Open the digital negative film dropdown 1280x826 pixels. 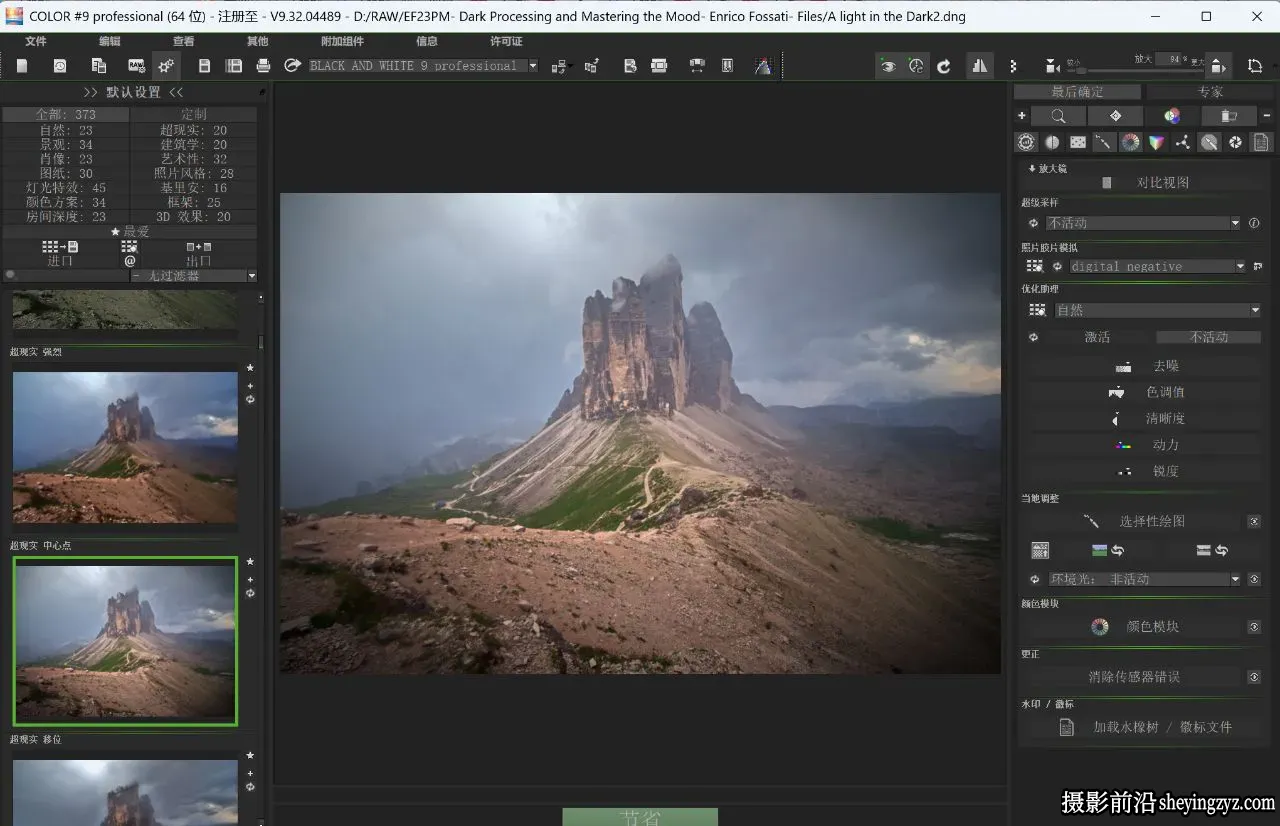coord(1158,267)
